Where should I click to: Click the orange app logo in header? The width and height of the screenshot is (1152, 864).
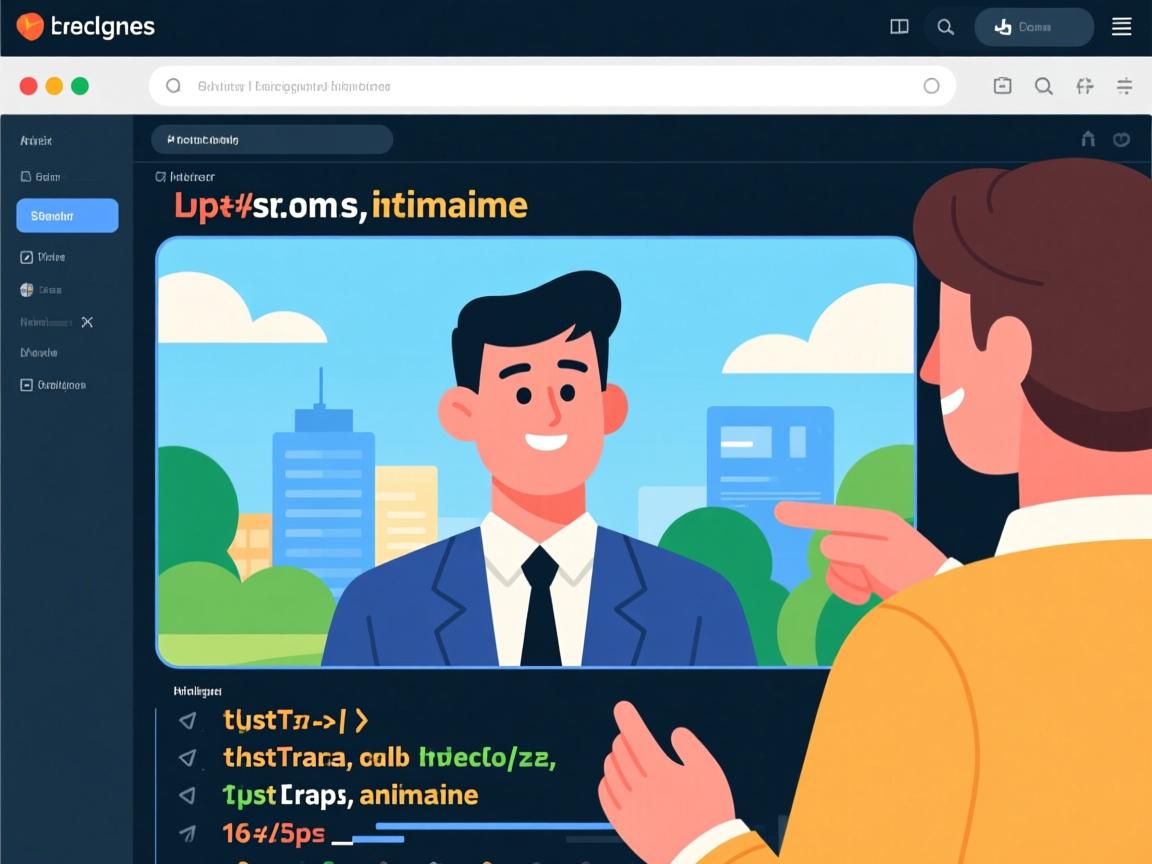[30, 27]
